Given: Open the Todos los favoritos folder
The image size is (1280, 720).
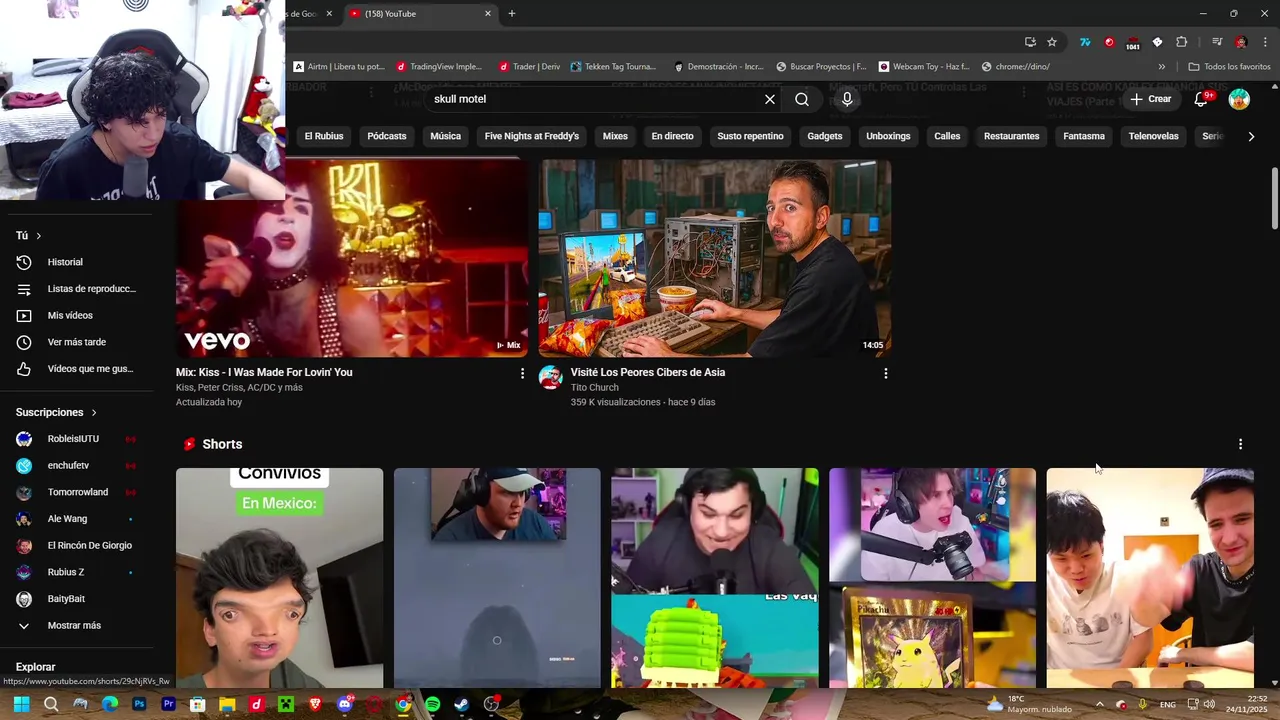Looking at the screenshot, I should [1229, 67].
